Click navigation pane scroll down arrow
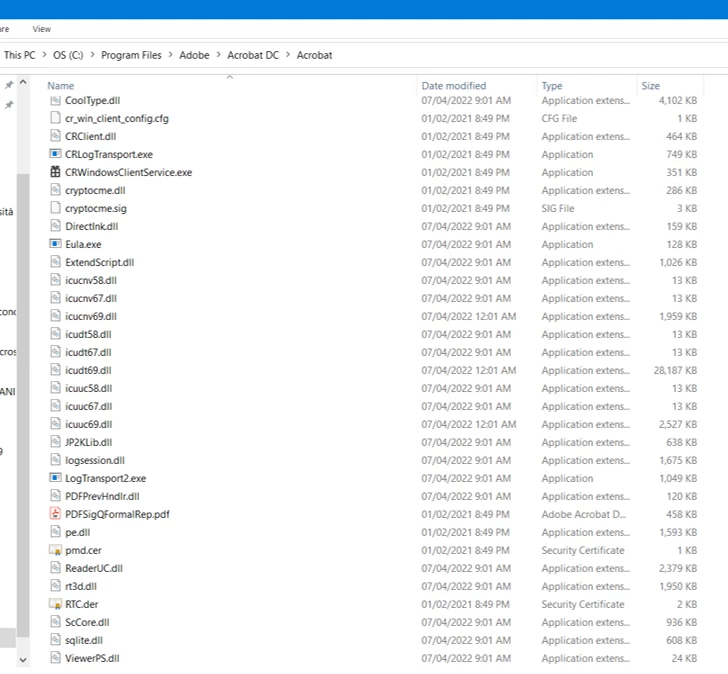 point(23,660)
